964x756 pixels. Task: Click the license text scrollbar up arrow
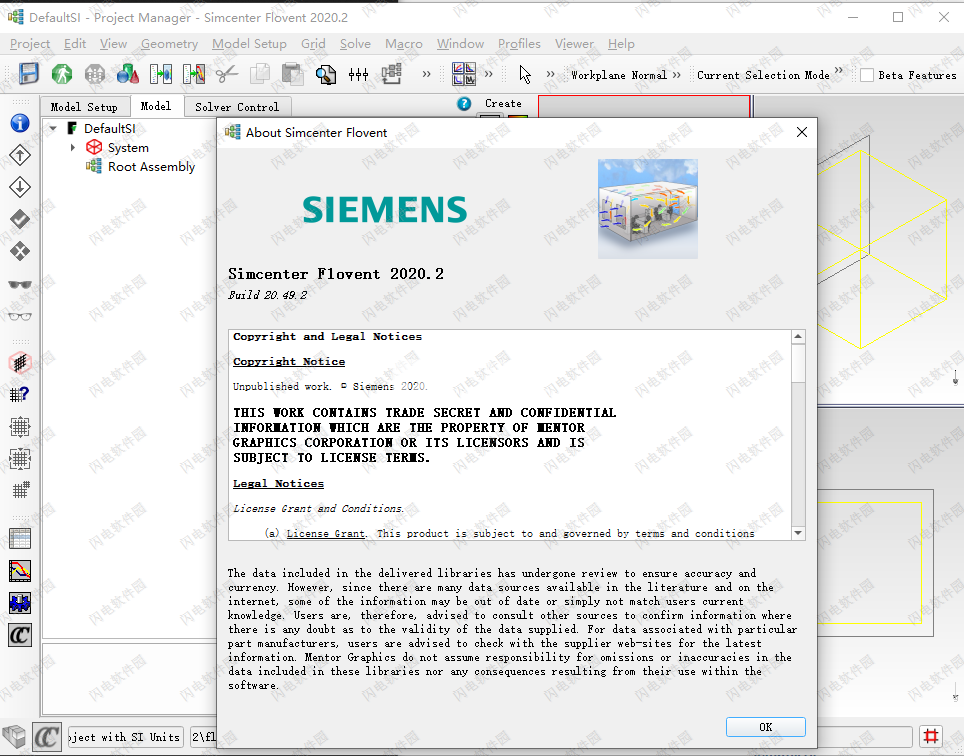[x=798, y=336]
